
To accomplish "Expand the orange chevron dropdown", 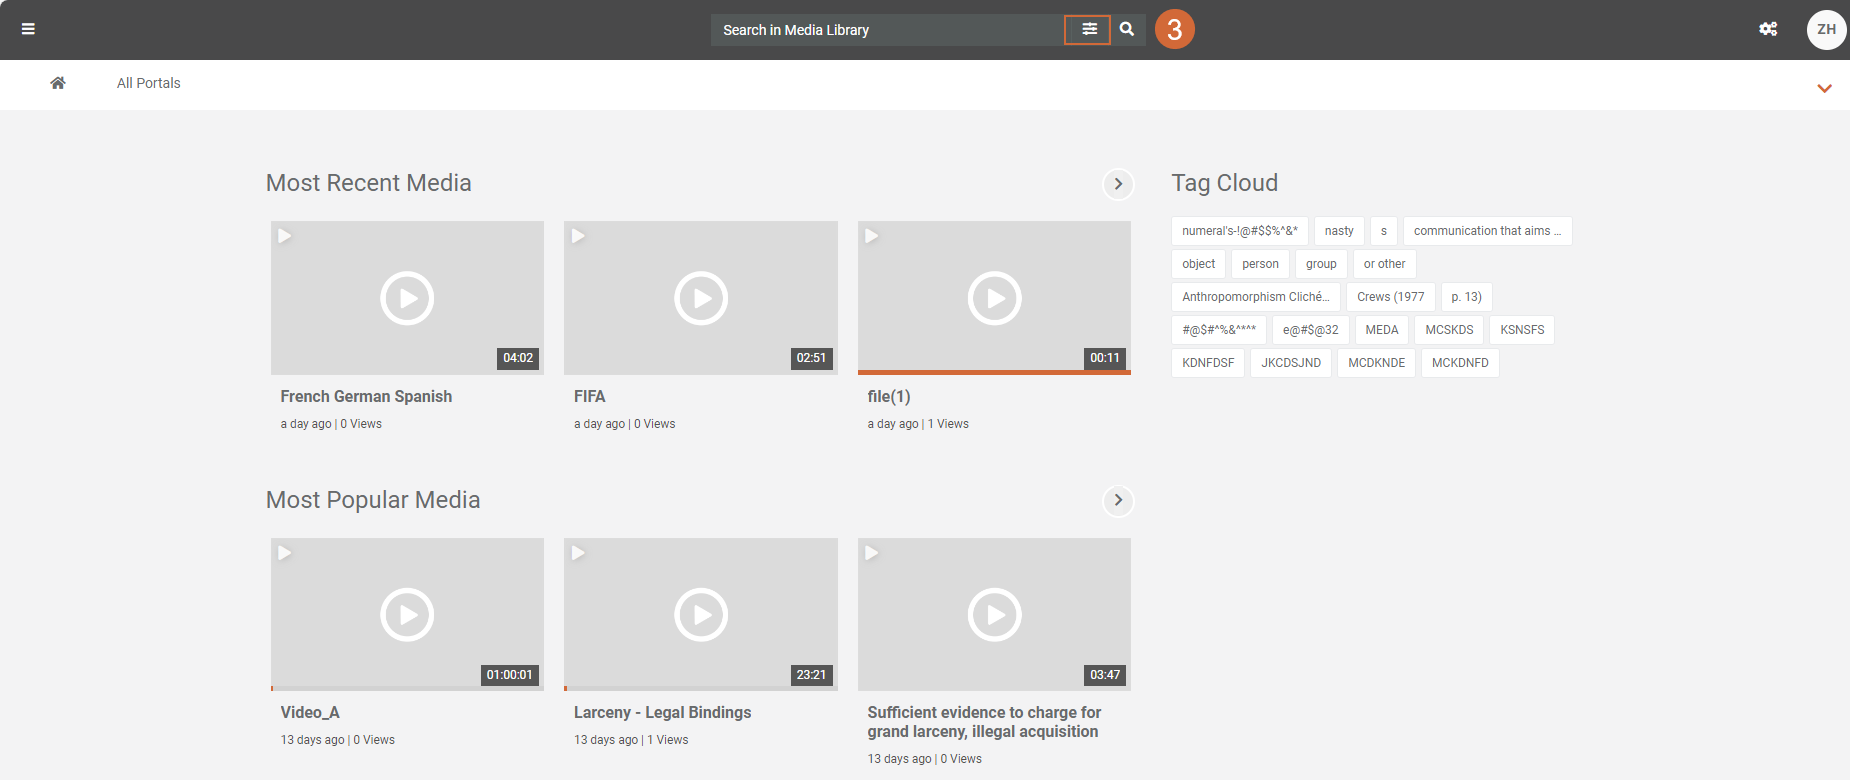I will (x=1824, y=88).
